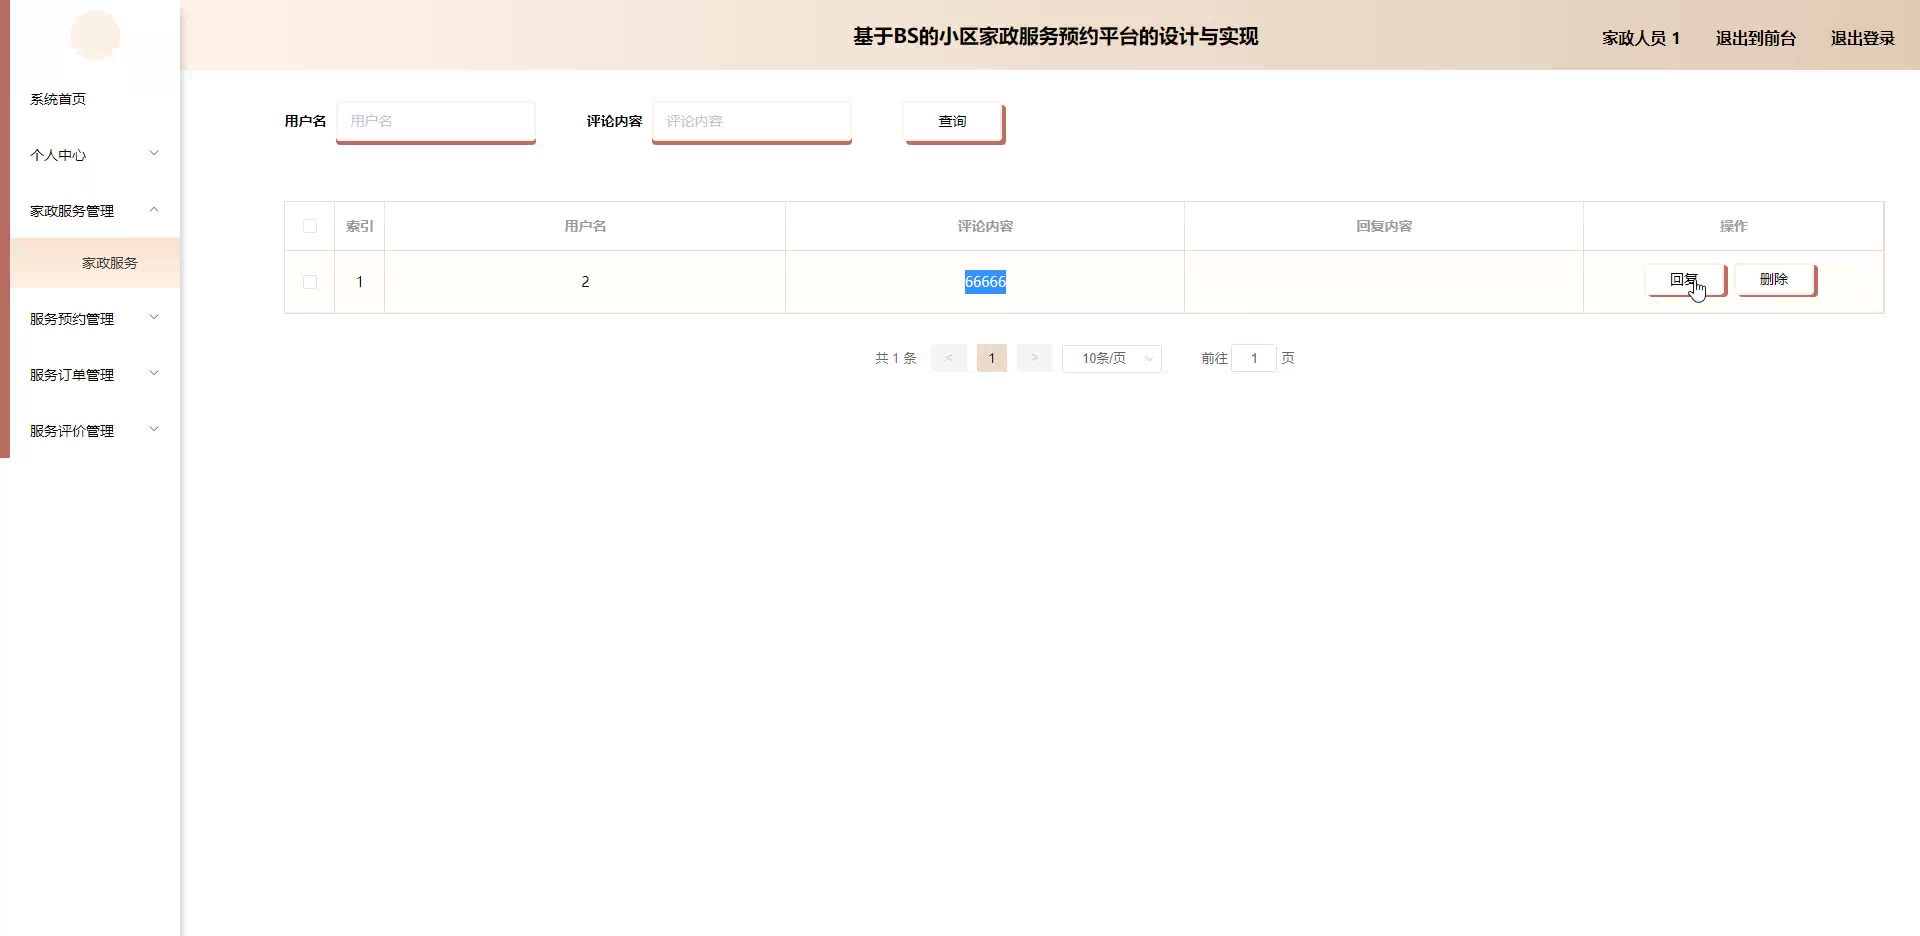This screenshot has height=936, width=1920.
Task: Open the 服务评价管理 menu label
Action: 72,431
